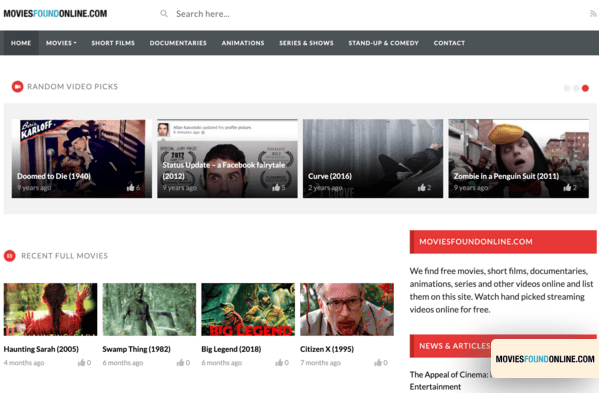Open Zombie in a Penguin Suit (2011) link

pos(506,176)
